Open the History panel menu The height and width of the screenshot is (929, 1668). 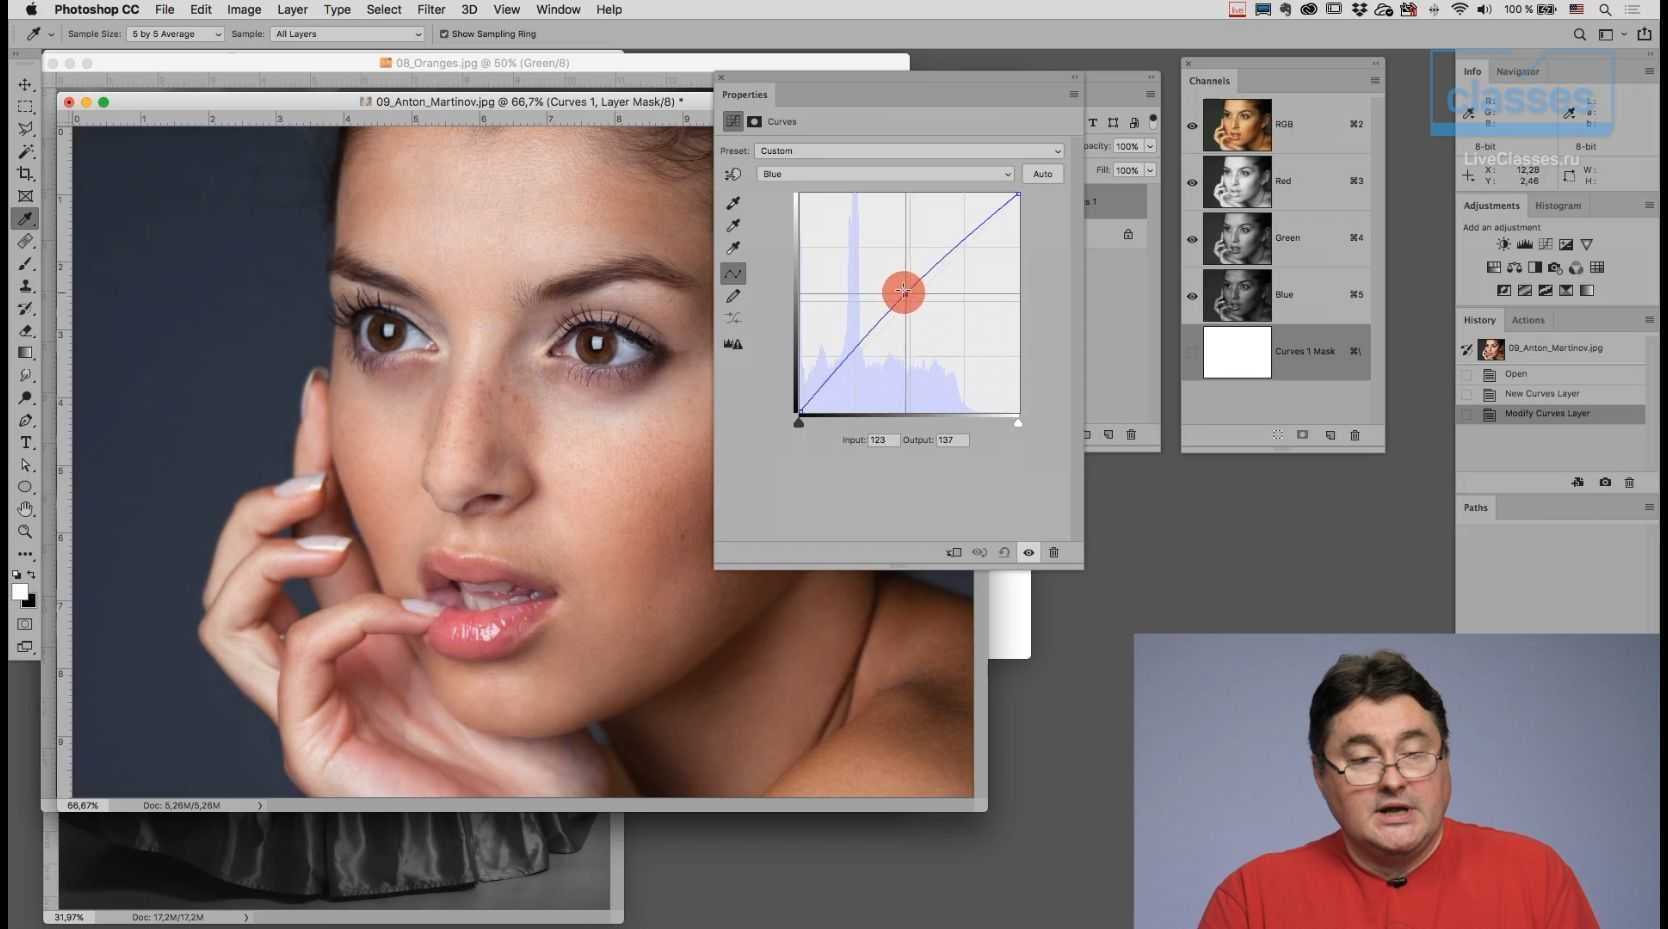click(1649, 320)
